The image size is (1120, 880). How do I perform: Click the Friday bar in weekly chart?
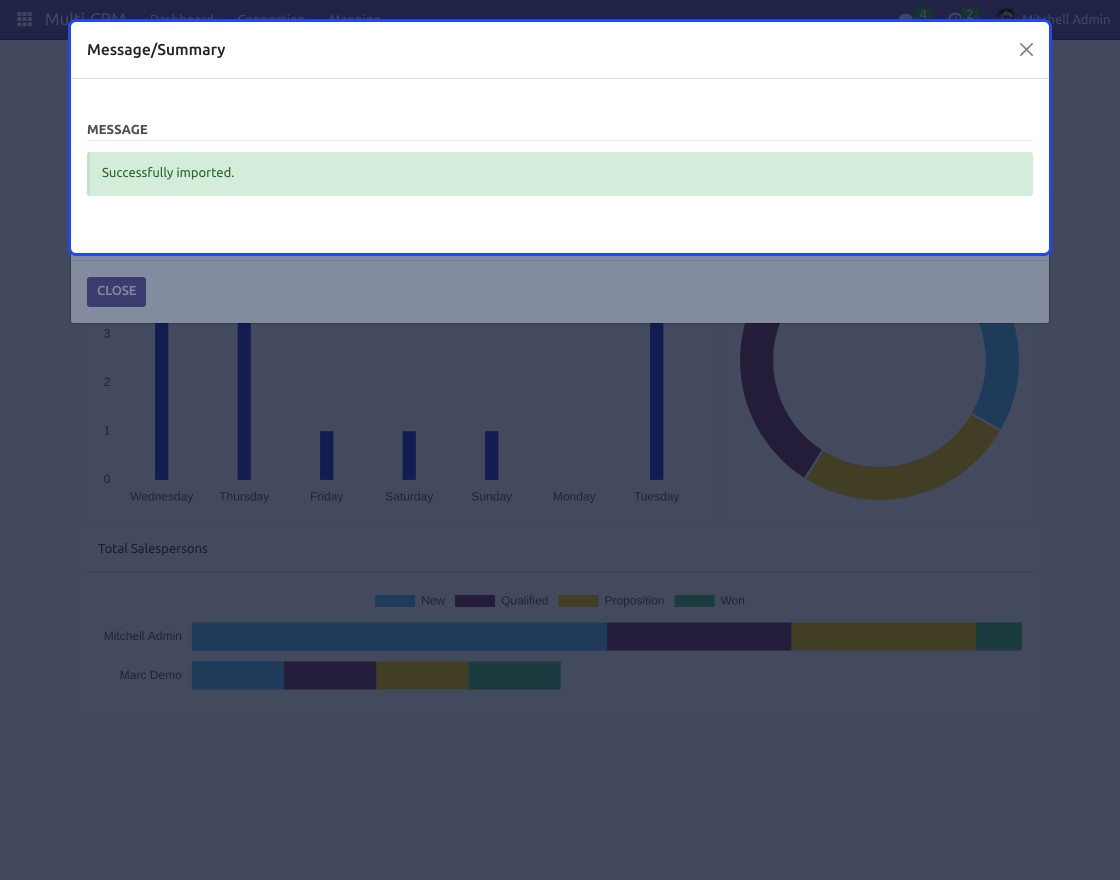point(326,455)
